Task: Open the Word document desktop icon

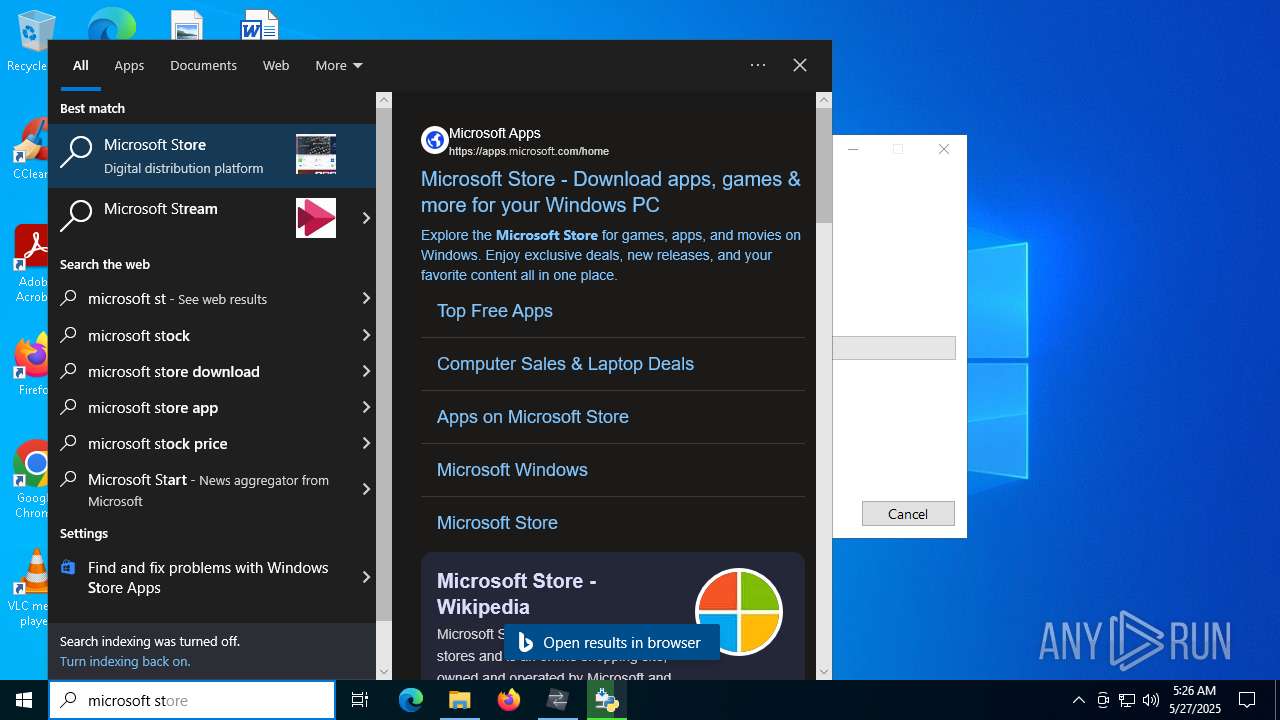Action: click(260, 25)
